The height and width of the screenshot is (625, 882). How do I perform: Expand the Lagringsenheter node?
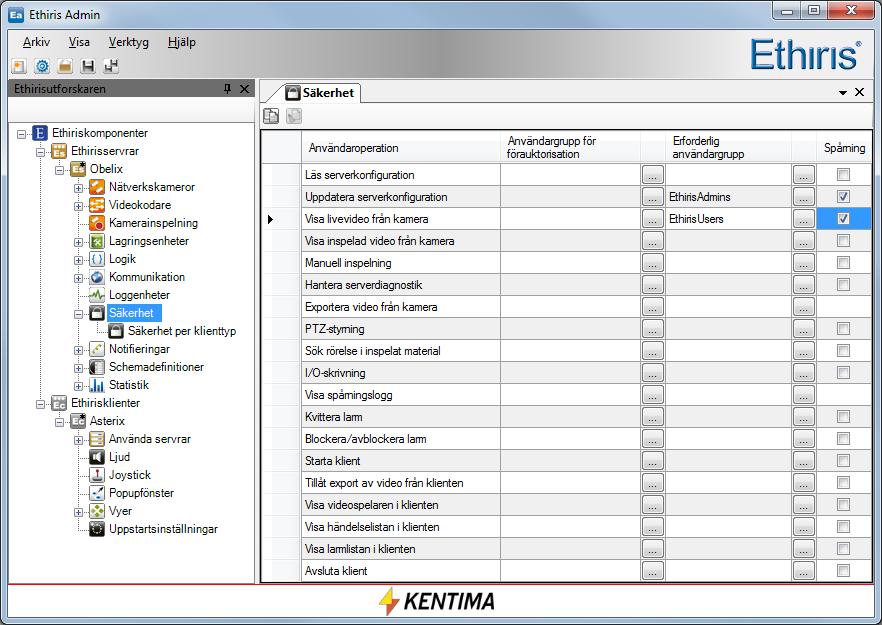[x=78, y=242]
